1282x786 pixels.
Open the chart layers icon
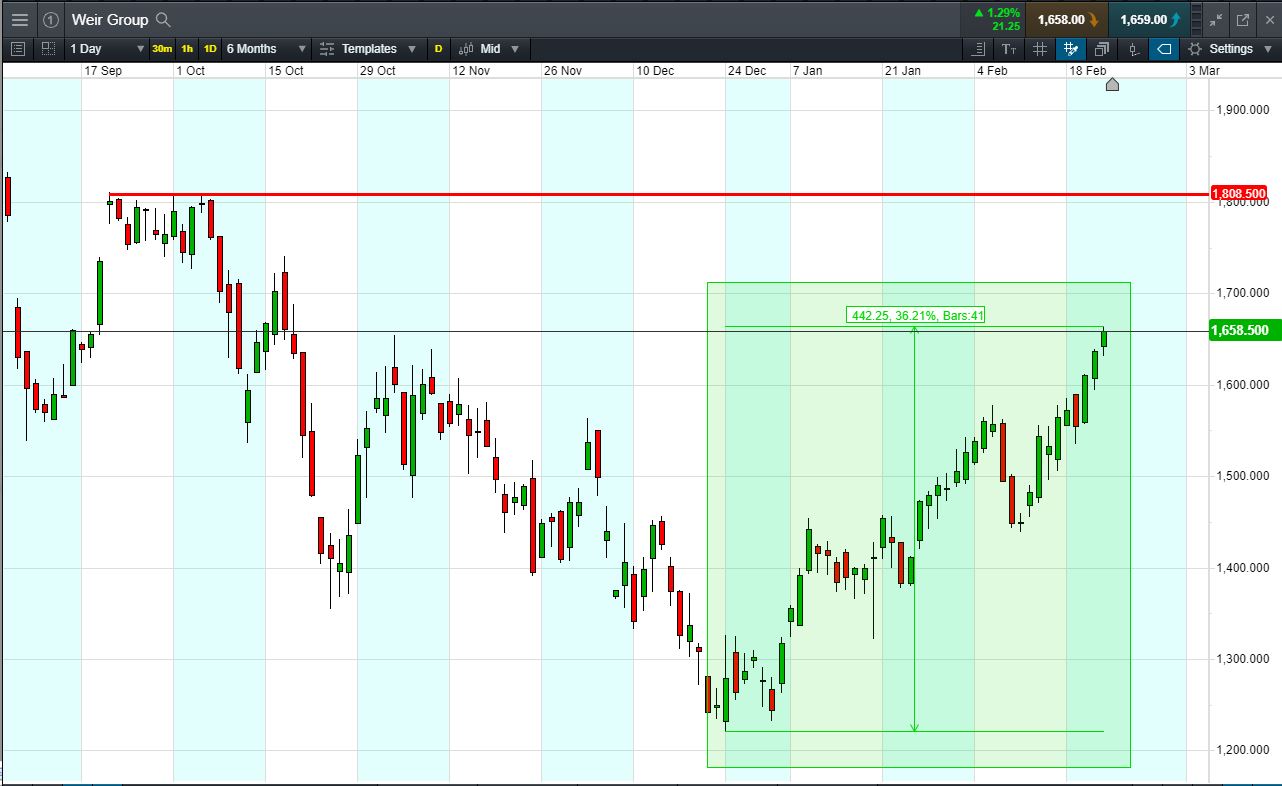click(x=1101, y=49)
